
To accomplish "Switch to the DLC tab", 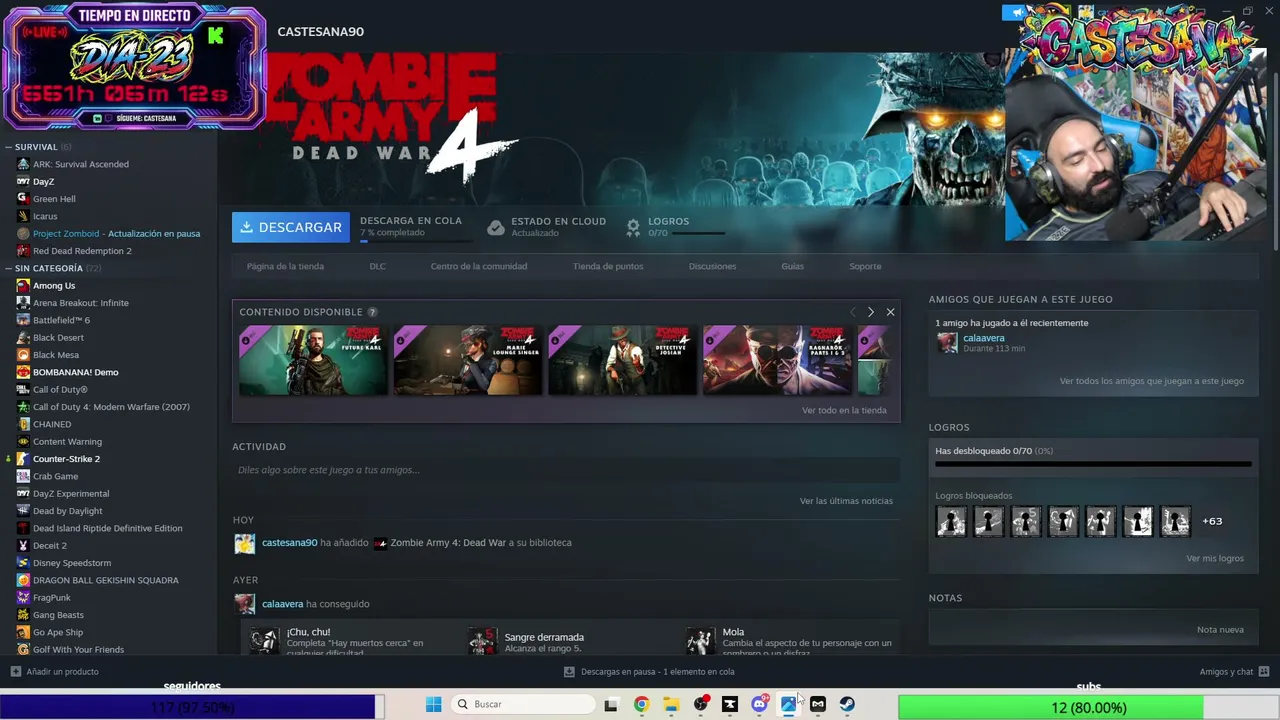I will pos(377,266).
